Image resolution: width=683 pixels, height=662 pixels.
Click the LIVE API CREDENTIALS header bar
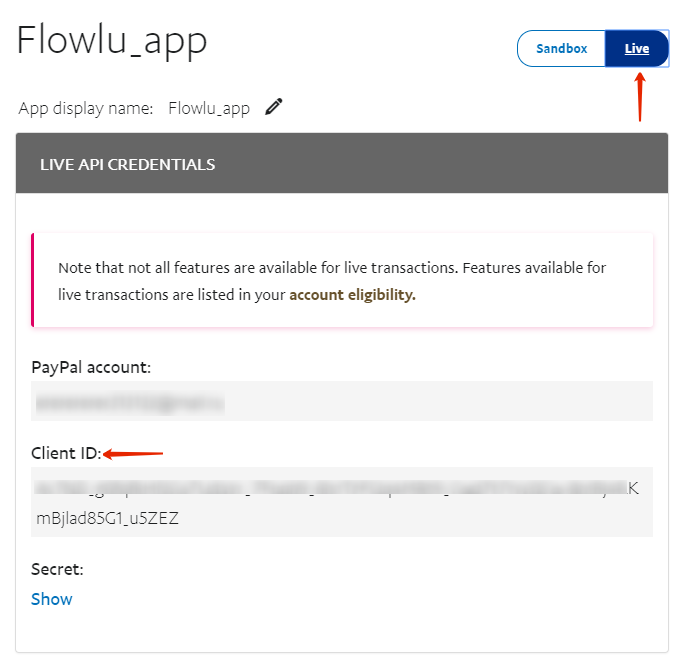click(x=342, y=163)
